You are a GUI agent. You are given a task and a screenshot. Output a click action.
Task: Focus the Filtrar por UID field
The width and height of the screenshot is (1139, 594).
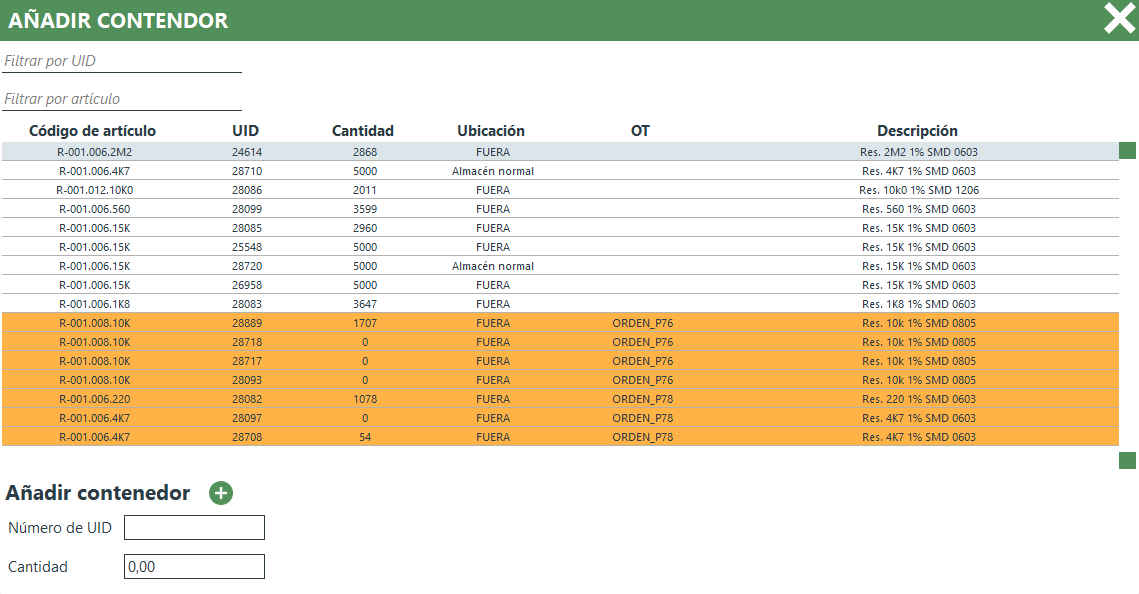point(122,61)
